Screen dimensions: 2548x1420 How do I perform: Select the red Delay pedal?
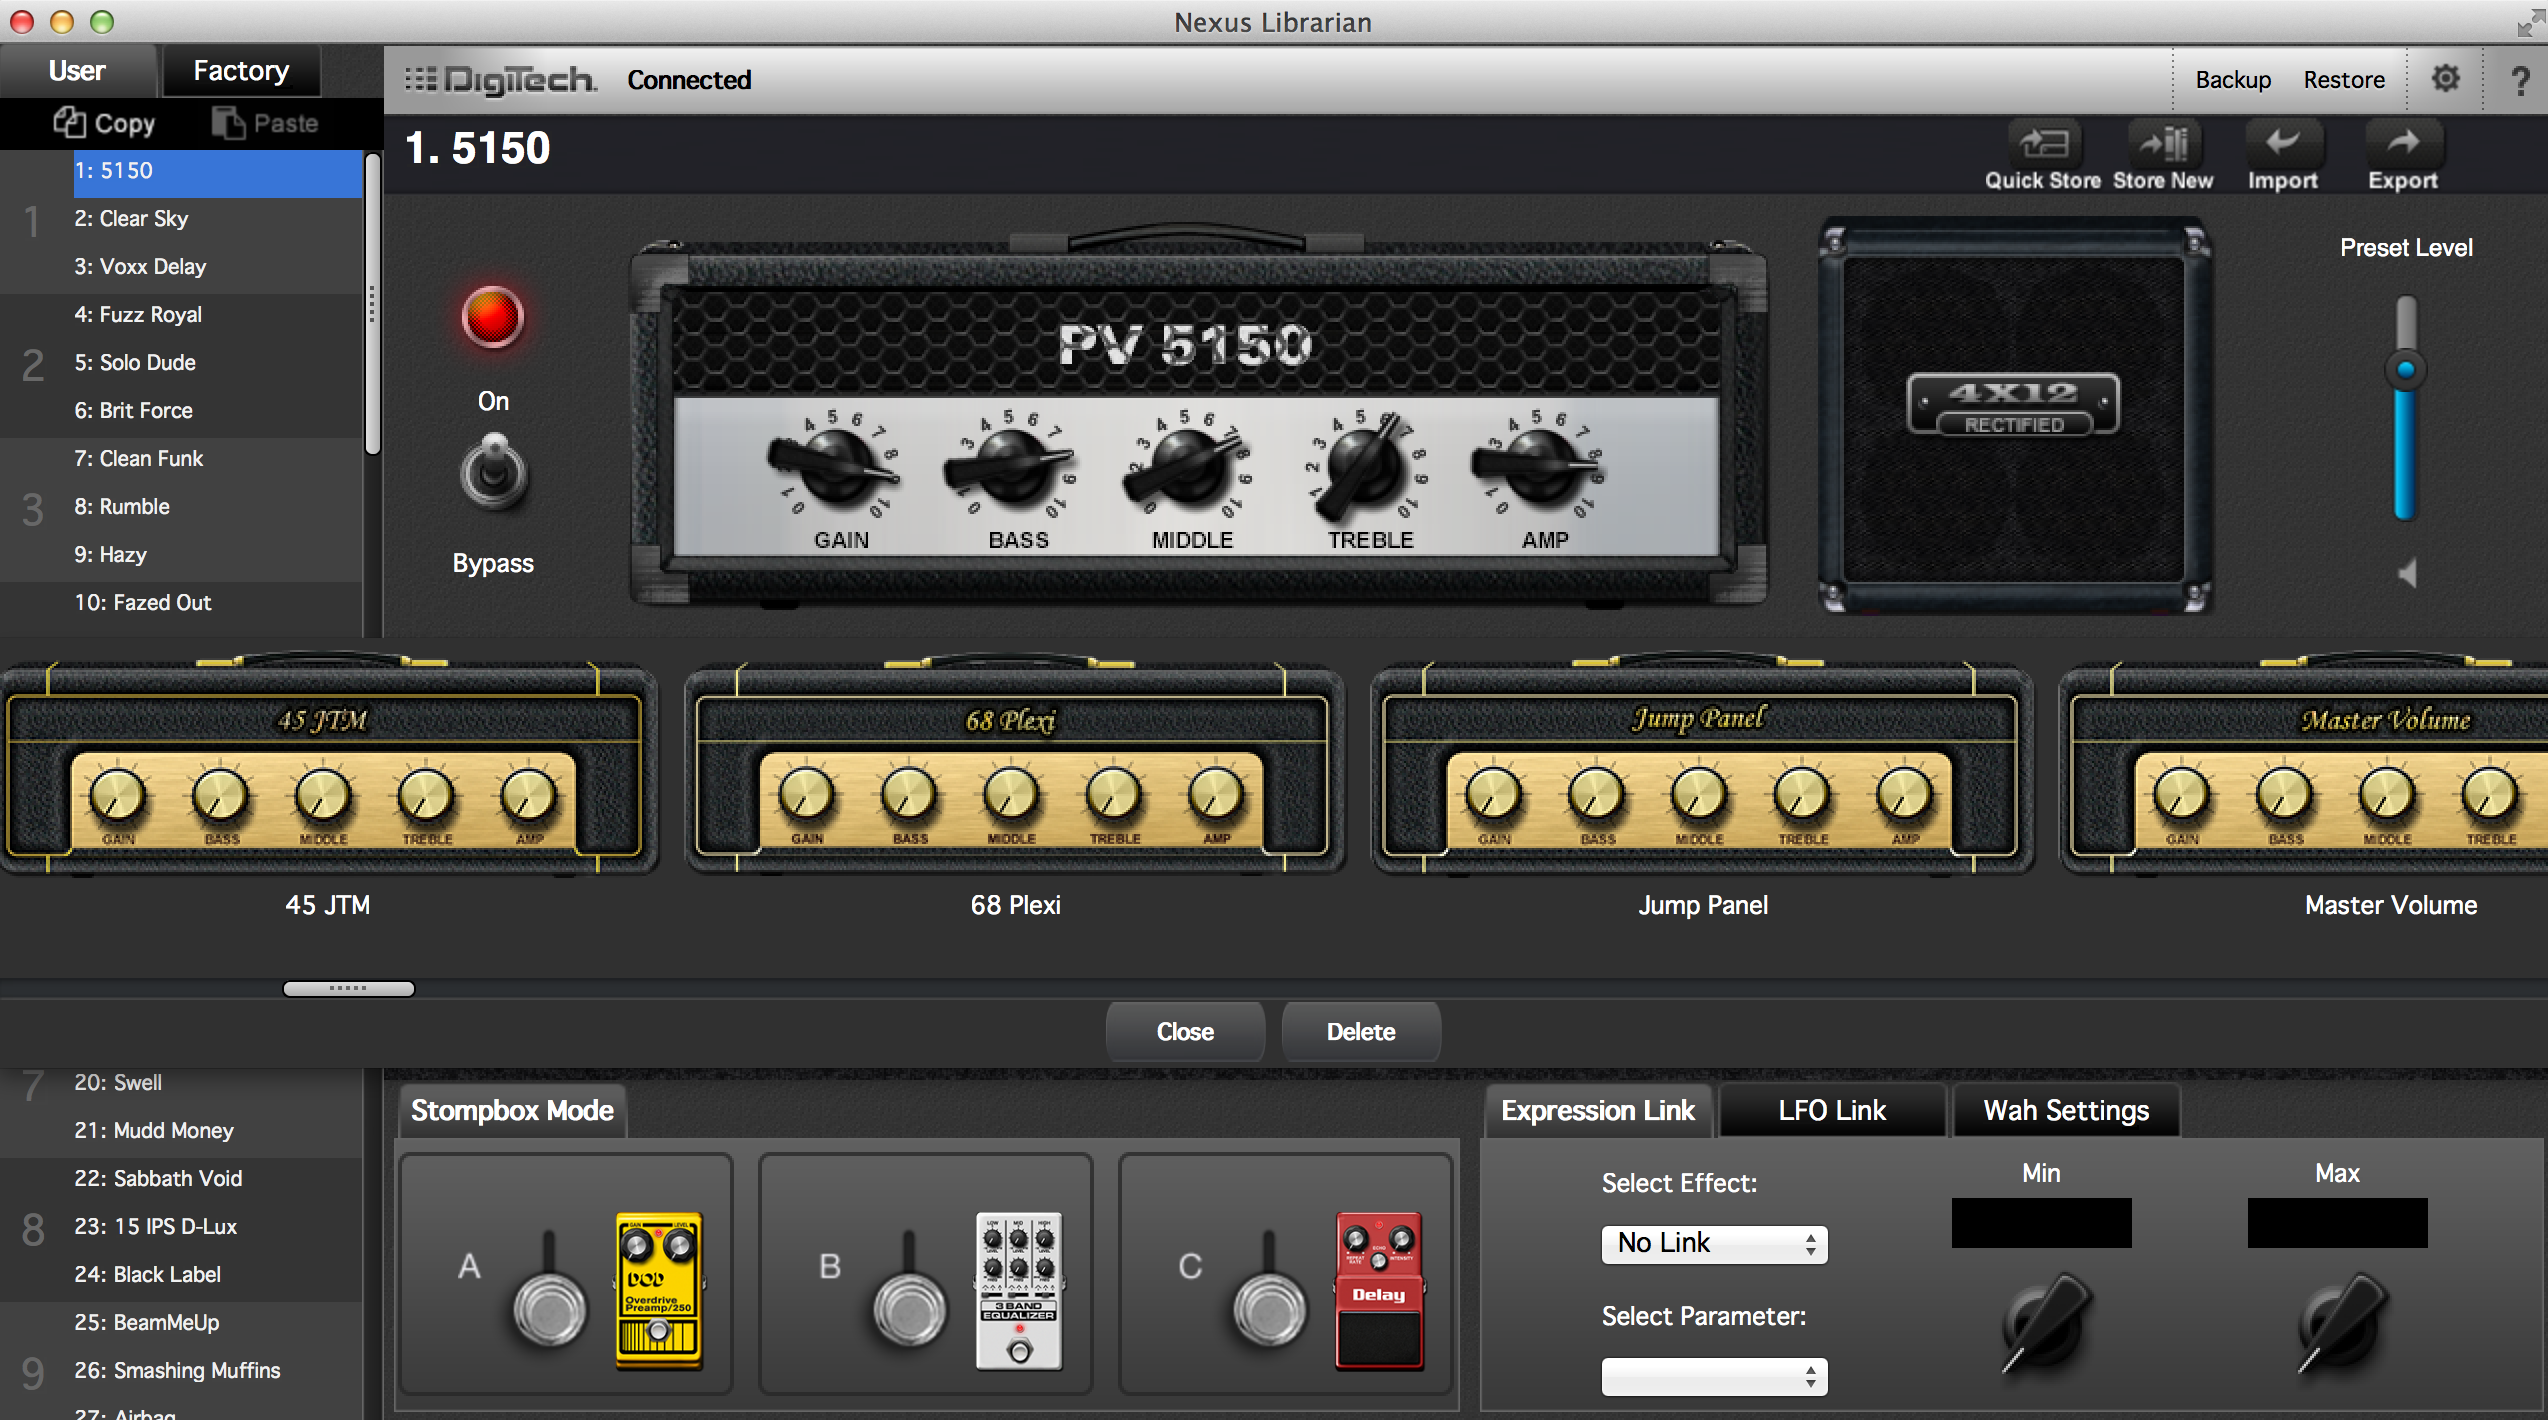(x=1379, y=1290)
